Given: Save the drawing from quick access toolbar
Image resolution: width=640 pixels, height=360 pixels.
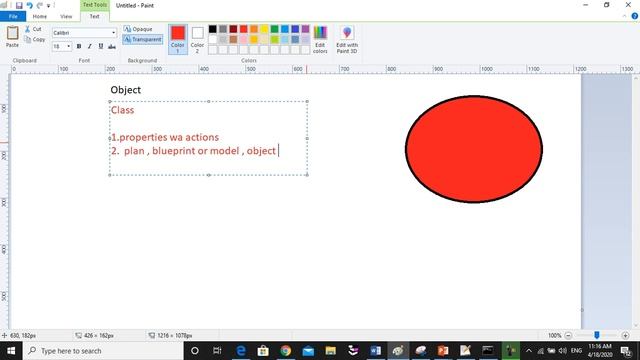Looking at the screenshot, I should 19,6.
